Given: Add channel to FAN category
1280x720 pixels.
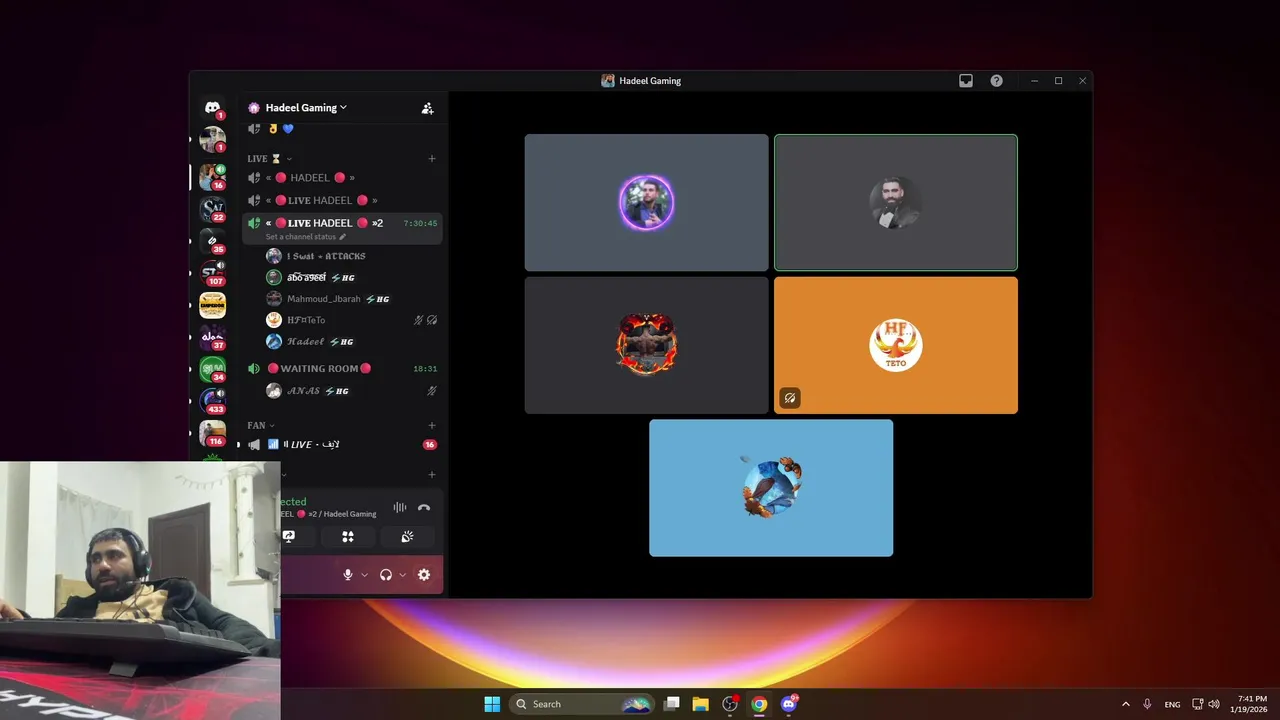Looking at the screenshot, I should click(x=432, y=425).
